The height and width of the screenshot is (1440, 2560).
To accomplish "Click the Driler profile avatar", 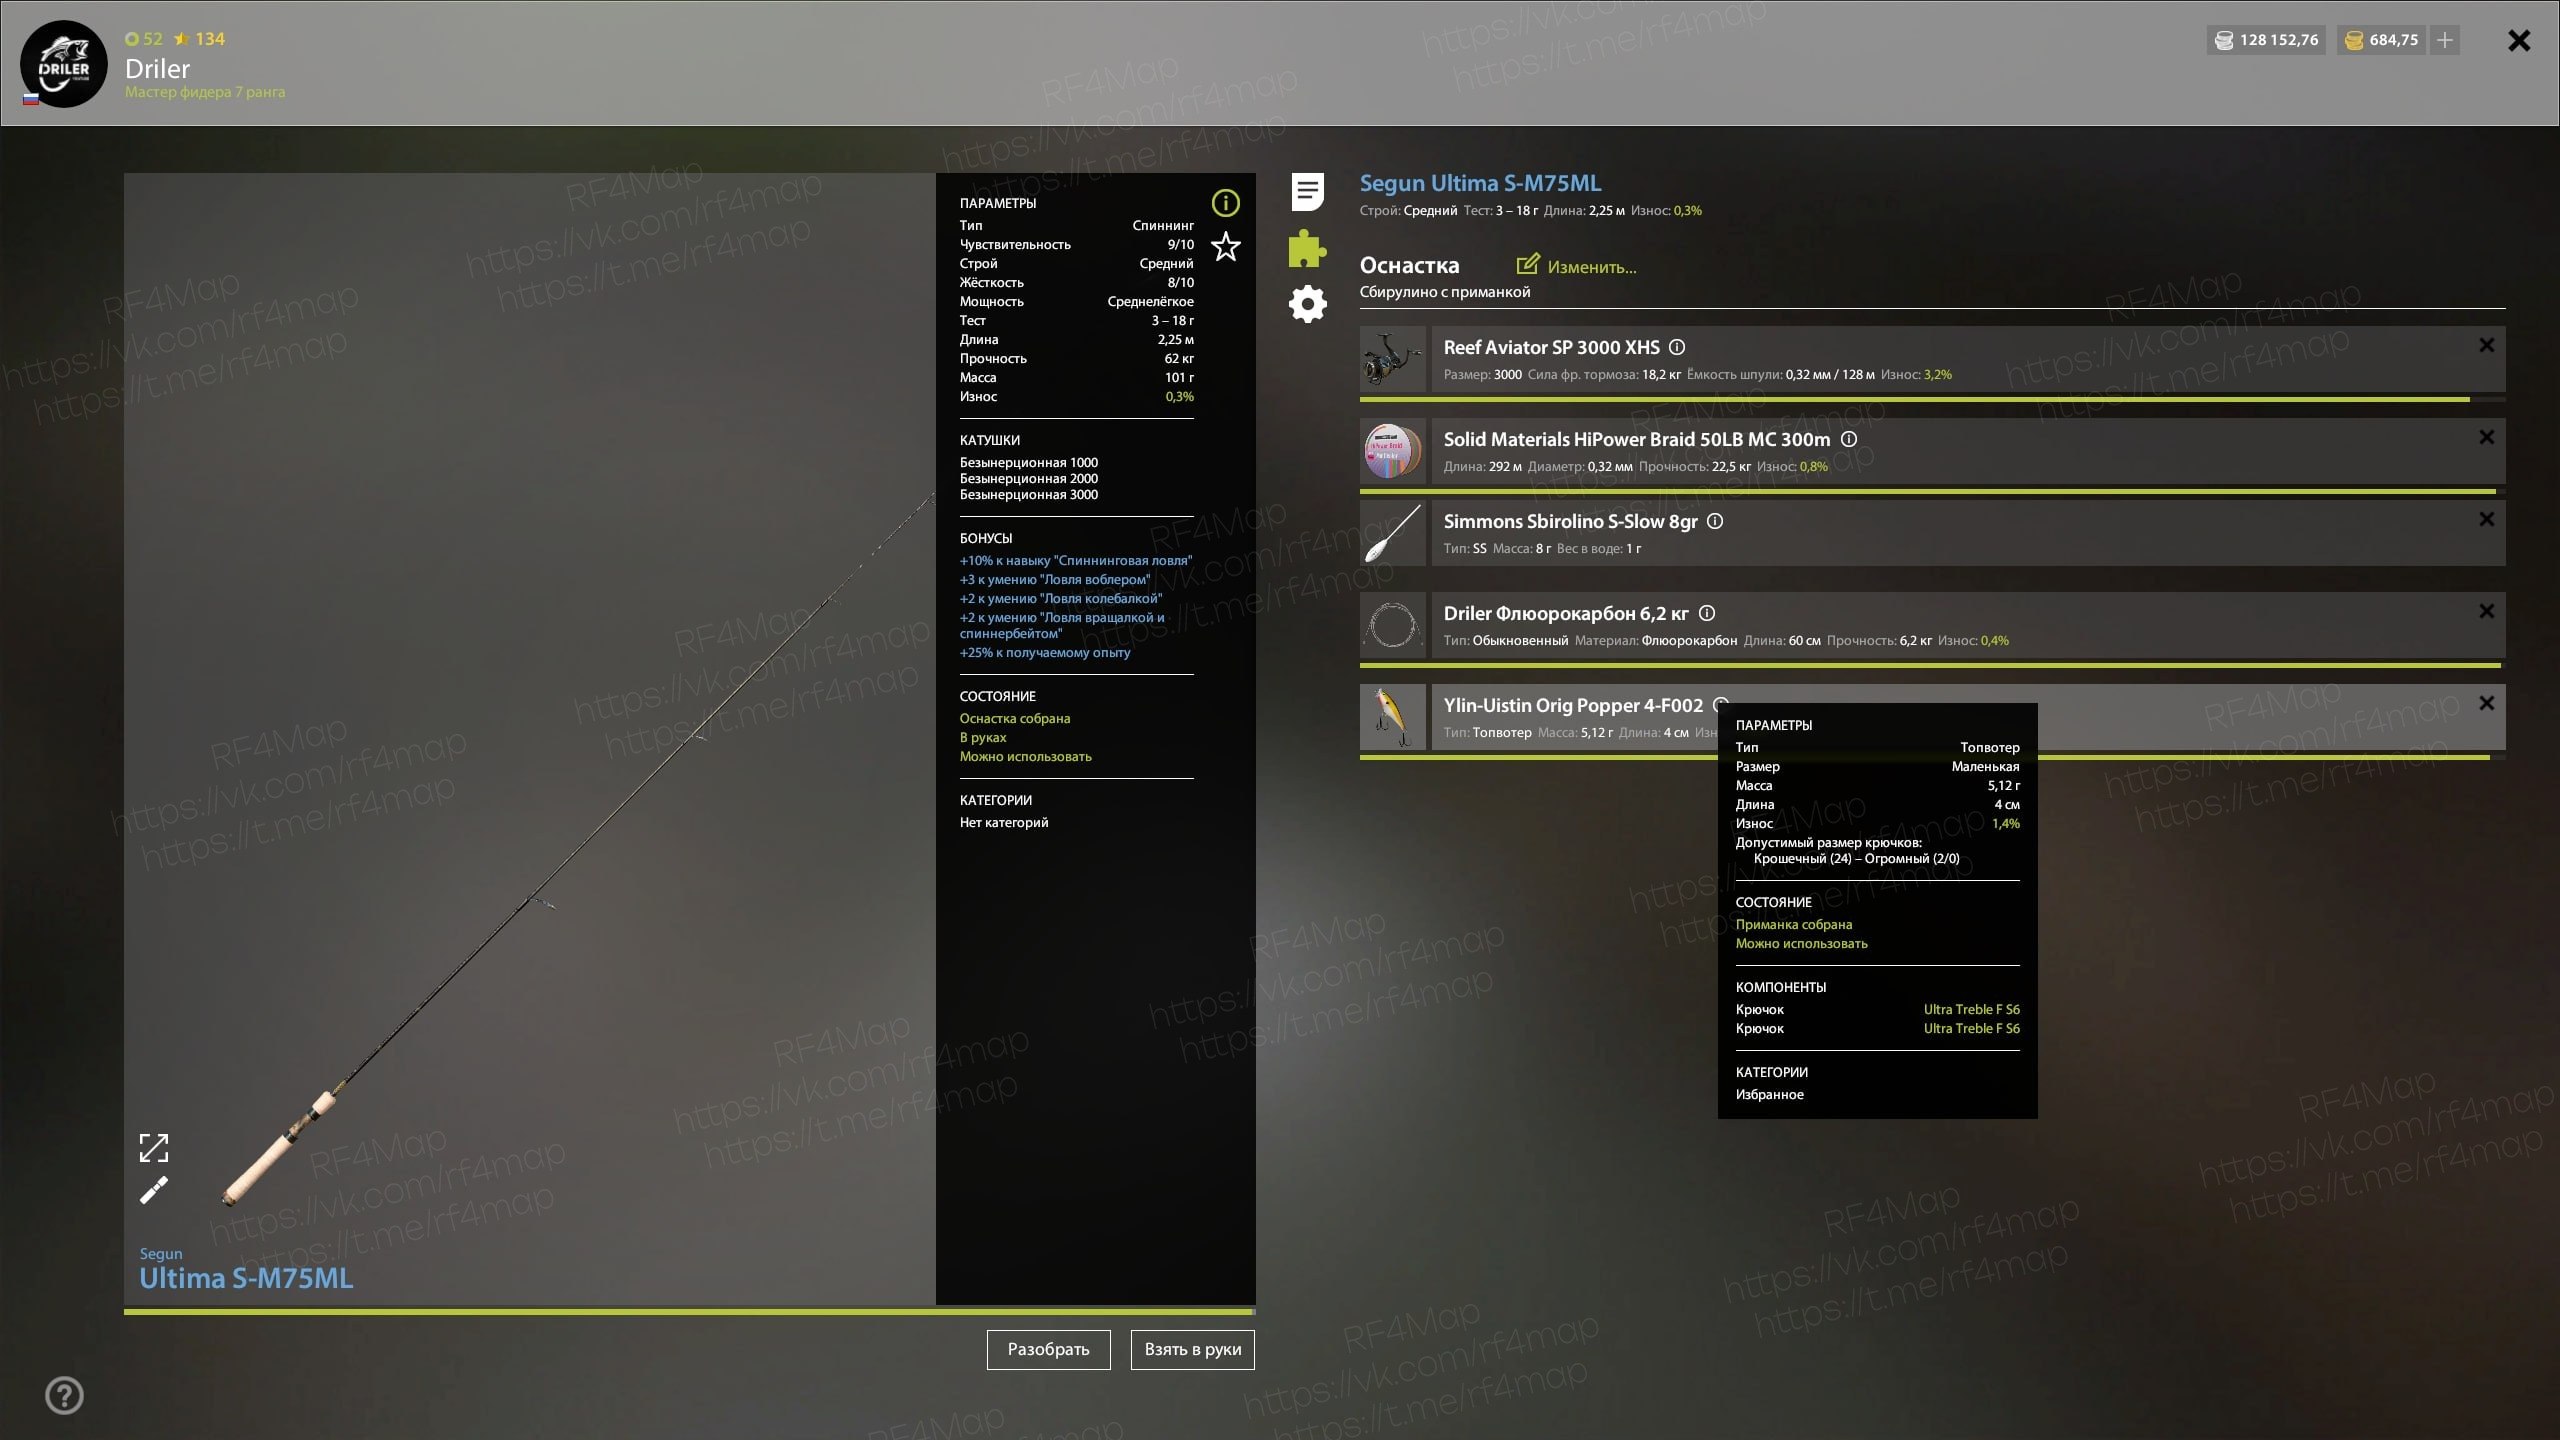I will pos(64,64).
